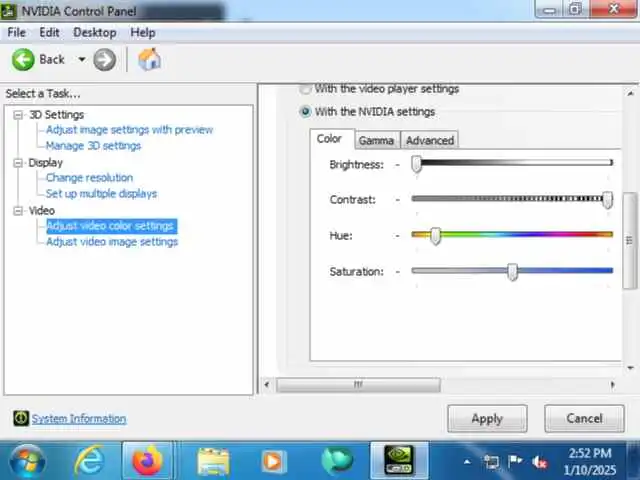
Task: Click the grey Forward arrow icon
Action: tap(104, 60)
